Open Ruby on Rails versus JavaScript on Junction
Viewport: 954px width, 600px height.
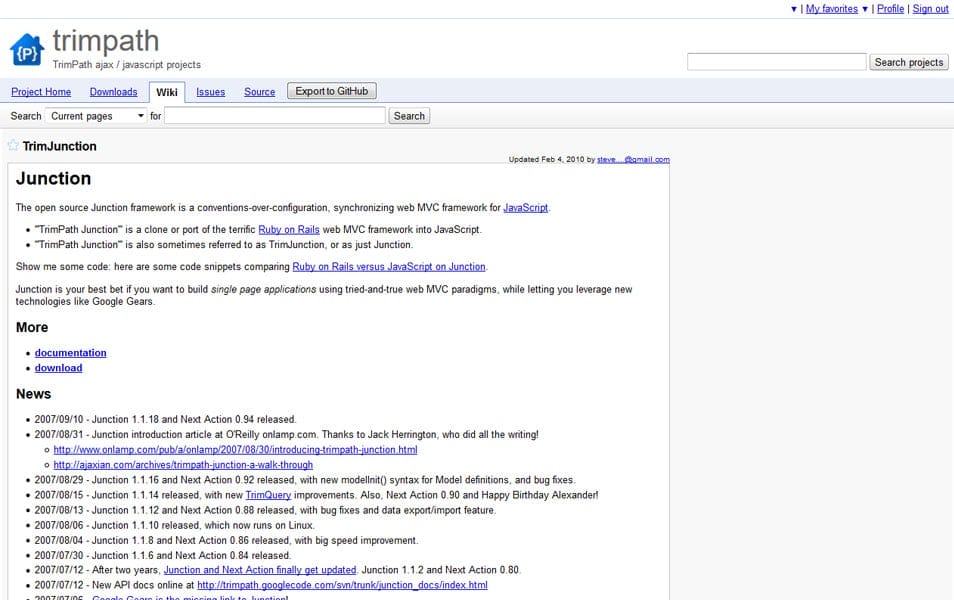pos(389,267)
